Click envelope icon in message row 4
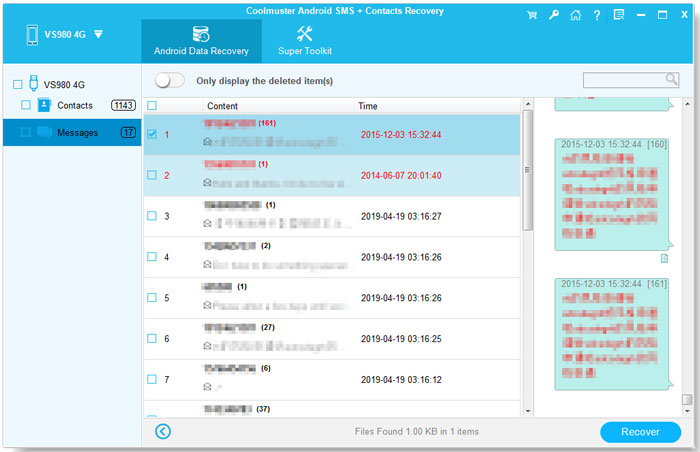The width and height of the screenshot is (700, 452). (x=207, y=264)
